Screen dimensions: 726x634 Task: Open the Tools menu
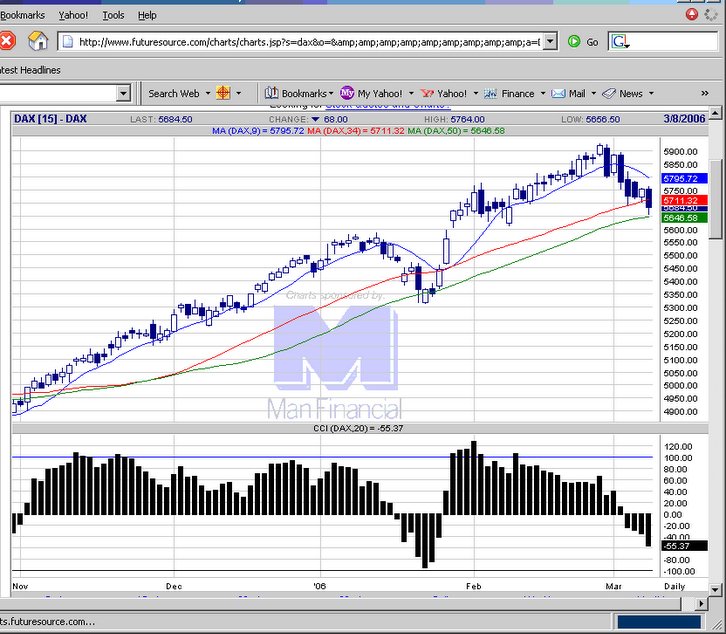click(113, 15)
